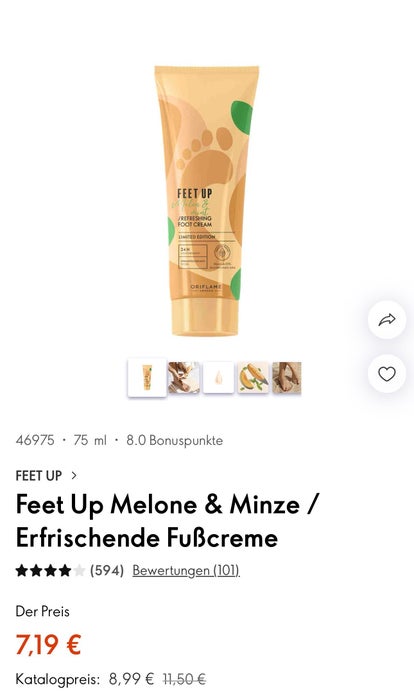Click the red 7,19 € price
This screenshot has height=694, width=414.
pos(48,644)
